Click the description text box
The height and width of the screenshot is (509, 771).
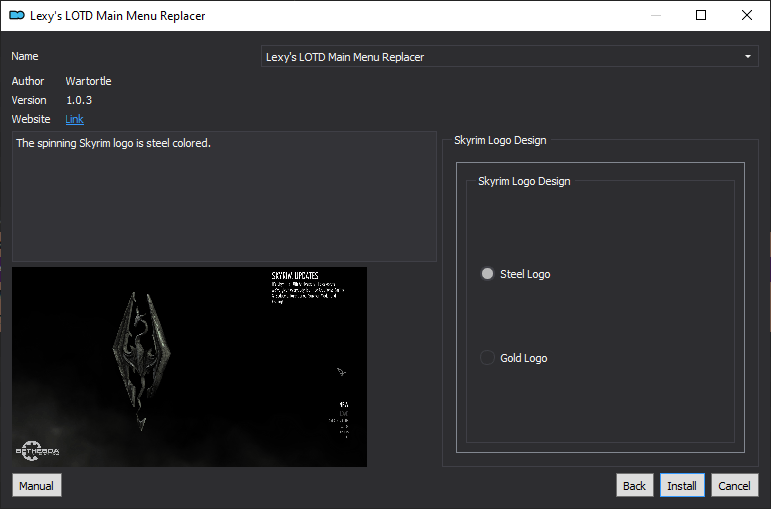click(x=224, y=196)
